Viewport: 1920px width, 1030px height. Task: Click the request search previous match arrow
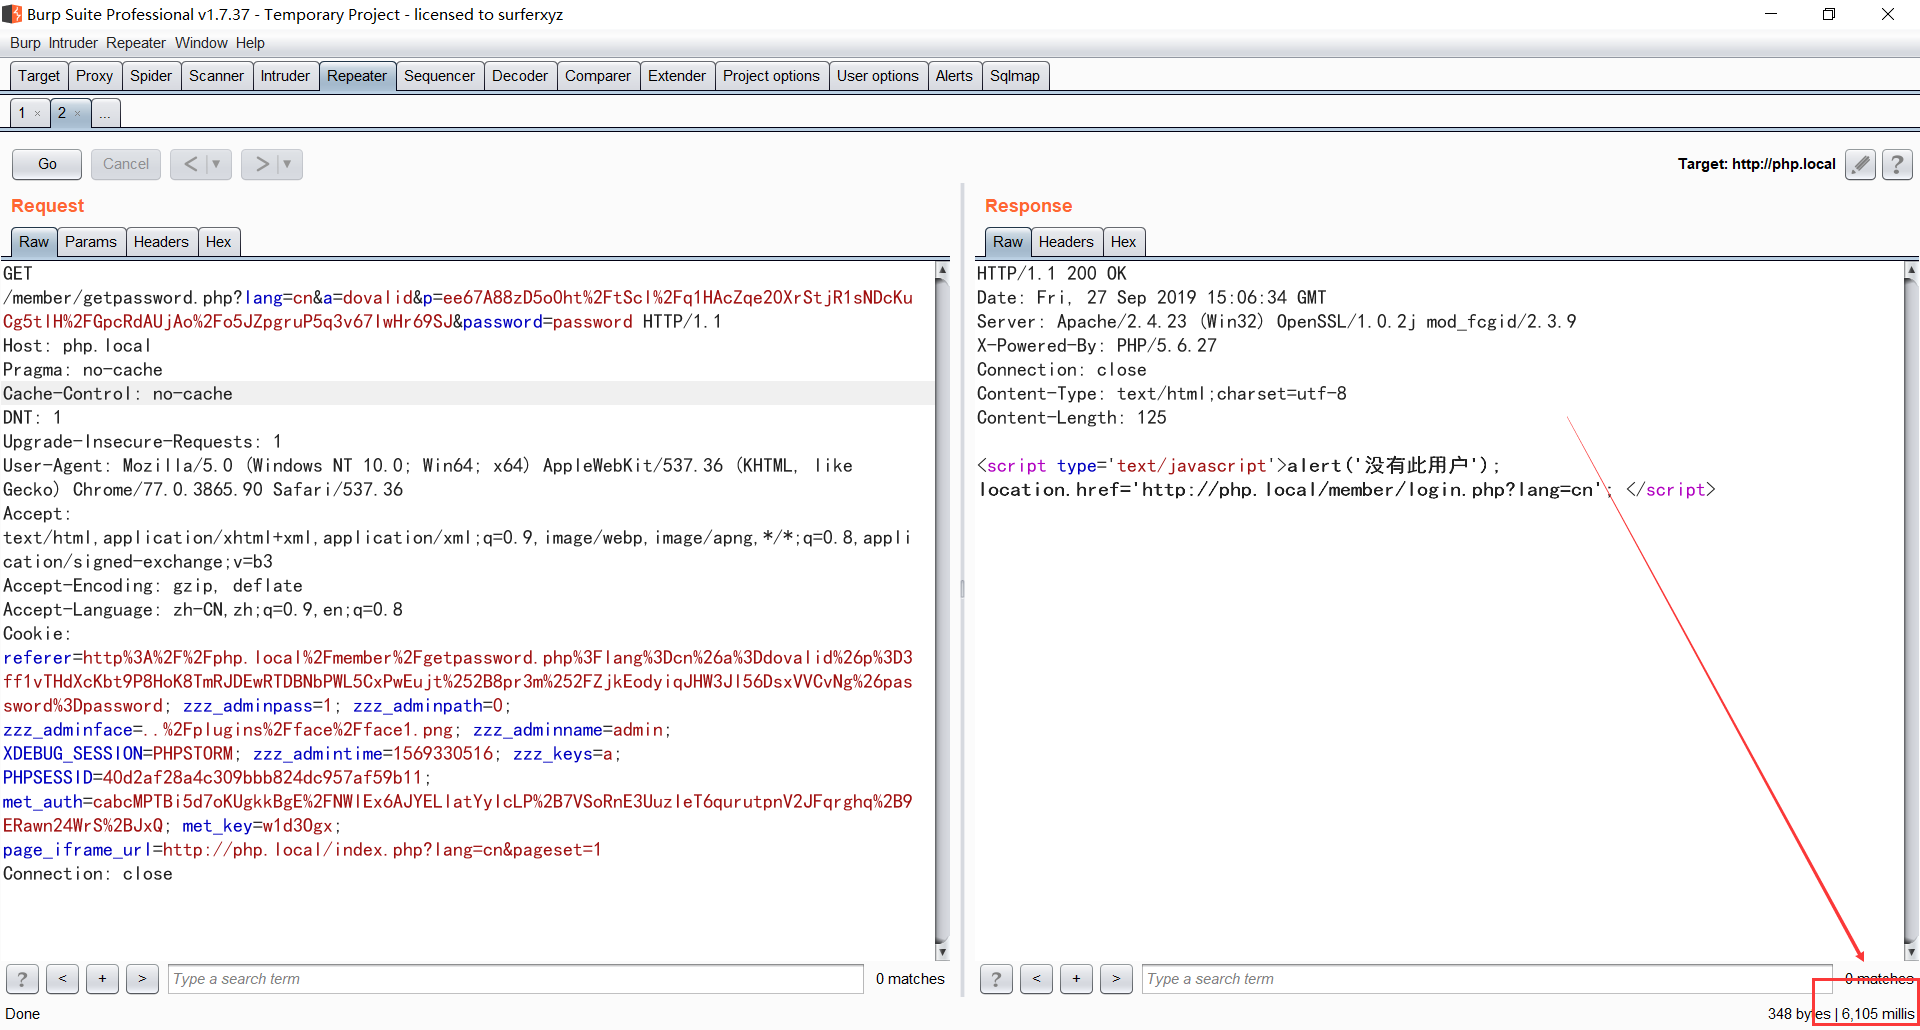point(62,979)
